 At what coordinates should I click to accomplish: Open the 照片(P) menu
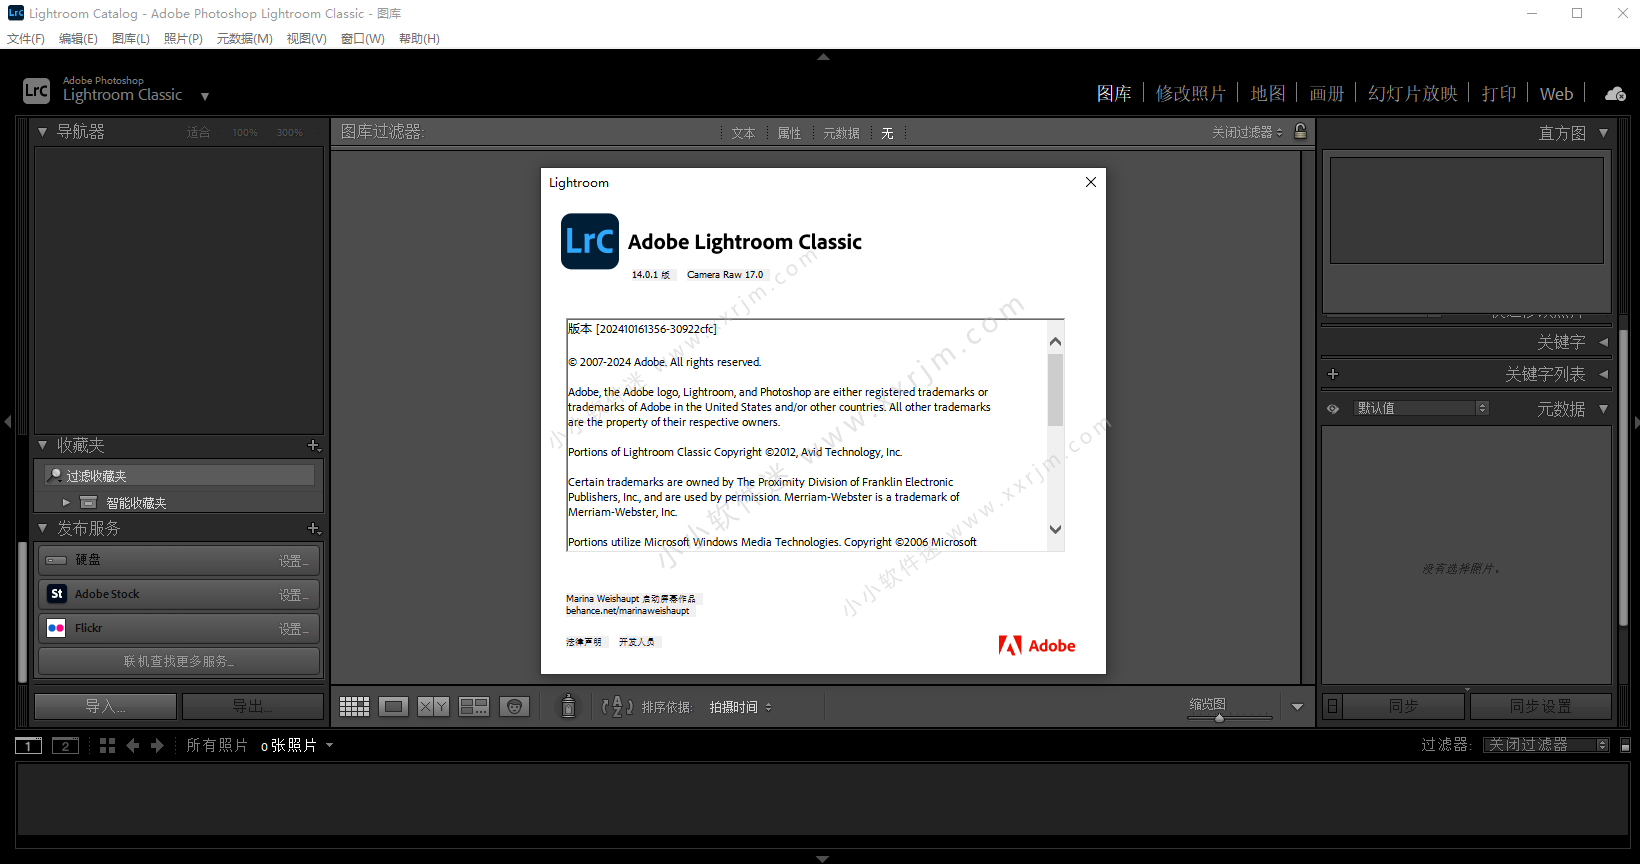tap(183, 39)
